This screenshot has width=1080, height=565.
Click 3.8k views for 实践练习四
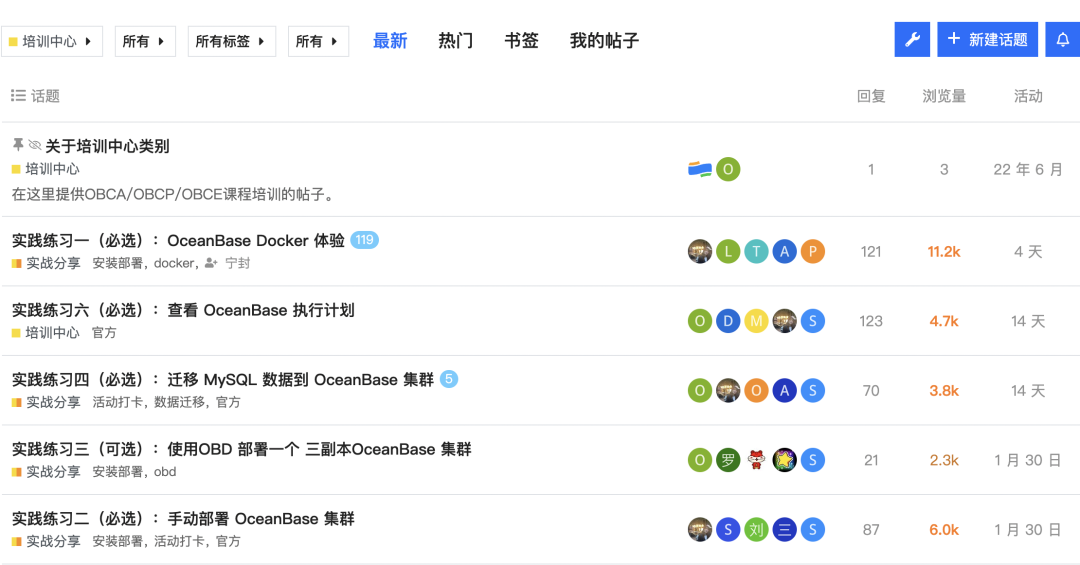coord(944,391)
